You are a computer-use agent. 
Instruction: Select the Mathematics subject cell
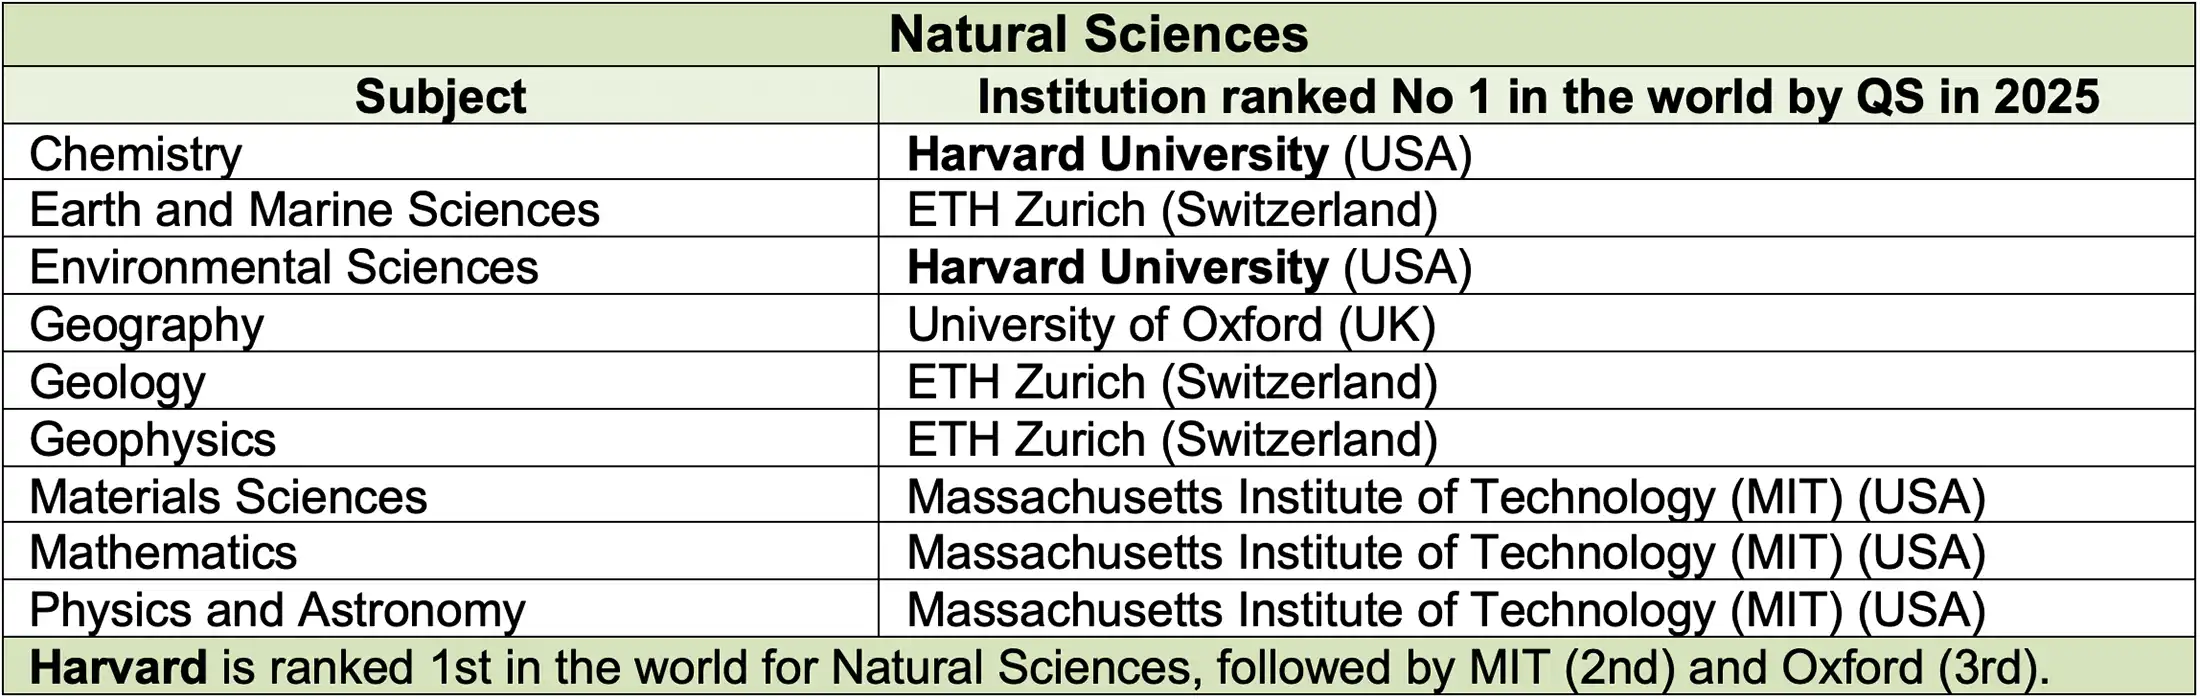click(x=163, y=552)
